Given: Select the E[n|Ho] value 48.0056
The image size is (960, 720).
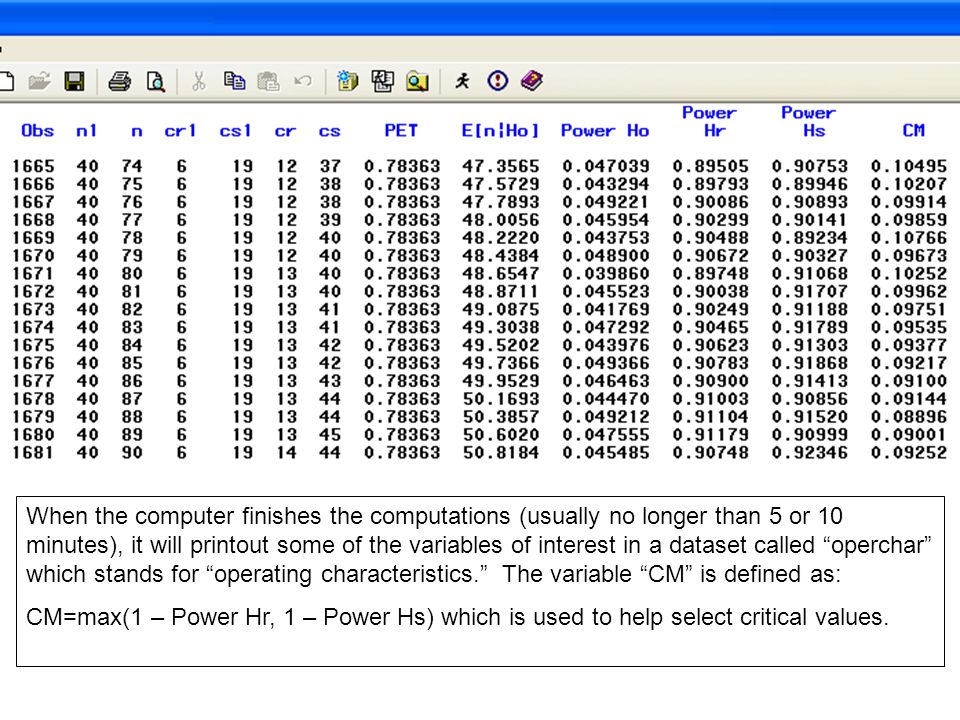Looking at the screenshot, I should pyautogui.click(x=501, y=220).
